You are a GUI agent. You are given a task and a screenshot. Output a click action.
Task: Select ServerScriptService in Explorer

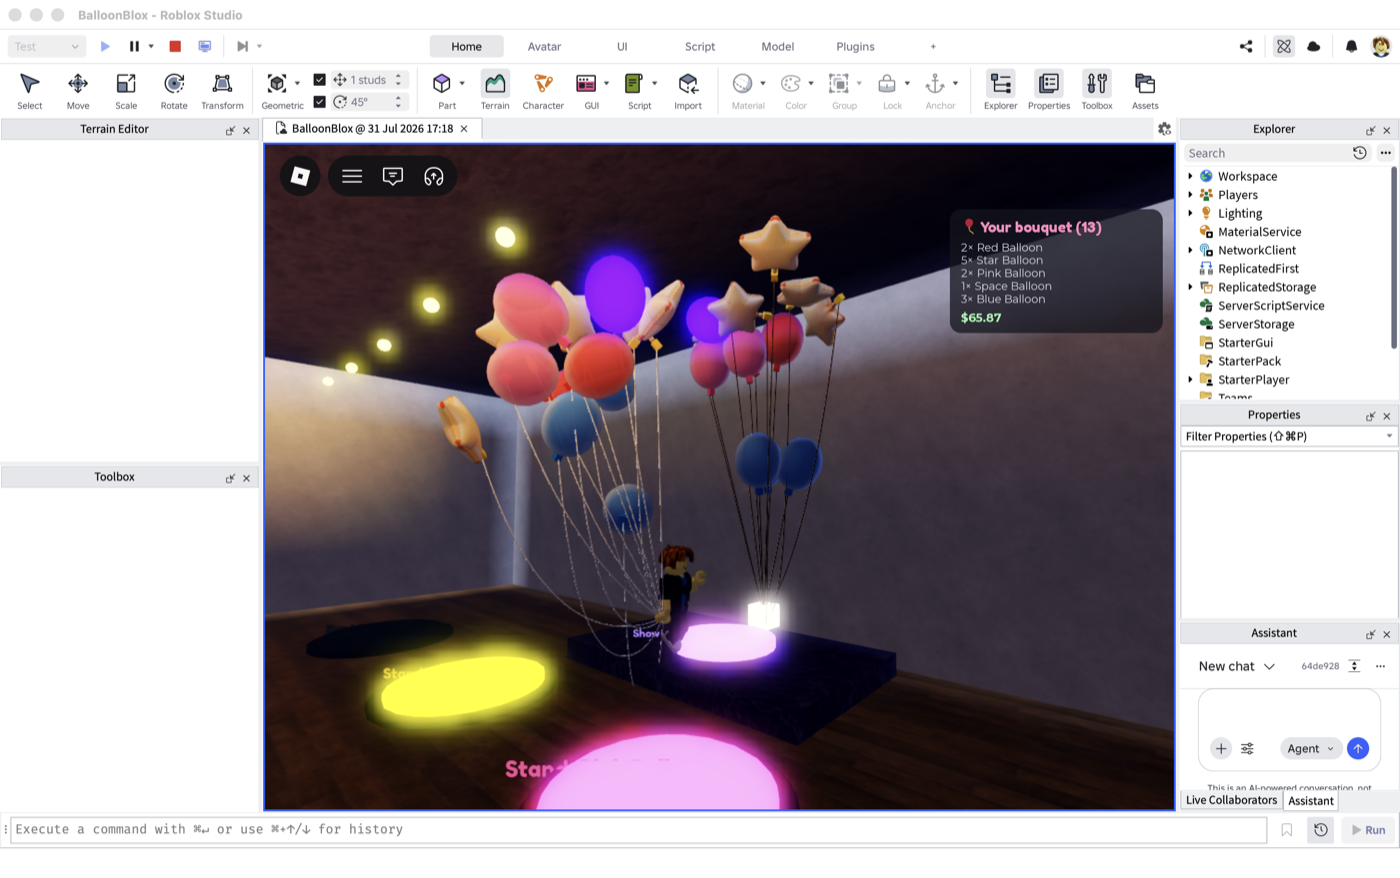pos(1271,306)
